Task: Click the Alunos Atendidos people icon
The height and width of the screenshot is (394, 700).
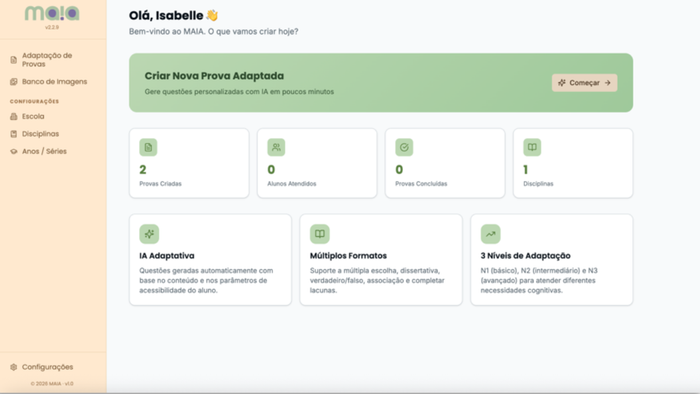Action: point(276,147)
